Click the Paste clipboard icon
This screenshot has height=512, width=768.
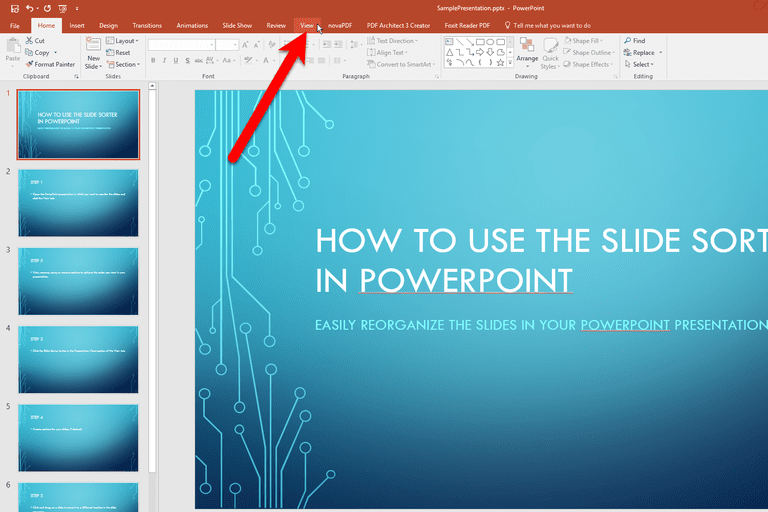(13, 46)
